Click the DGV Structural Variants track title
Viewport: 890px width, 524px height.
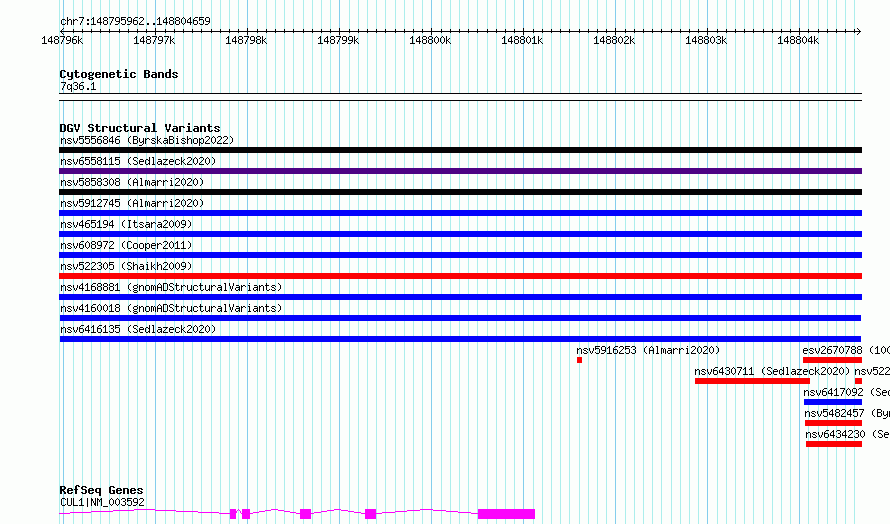(x=140, y=128)
